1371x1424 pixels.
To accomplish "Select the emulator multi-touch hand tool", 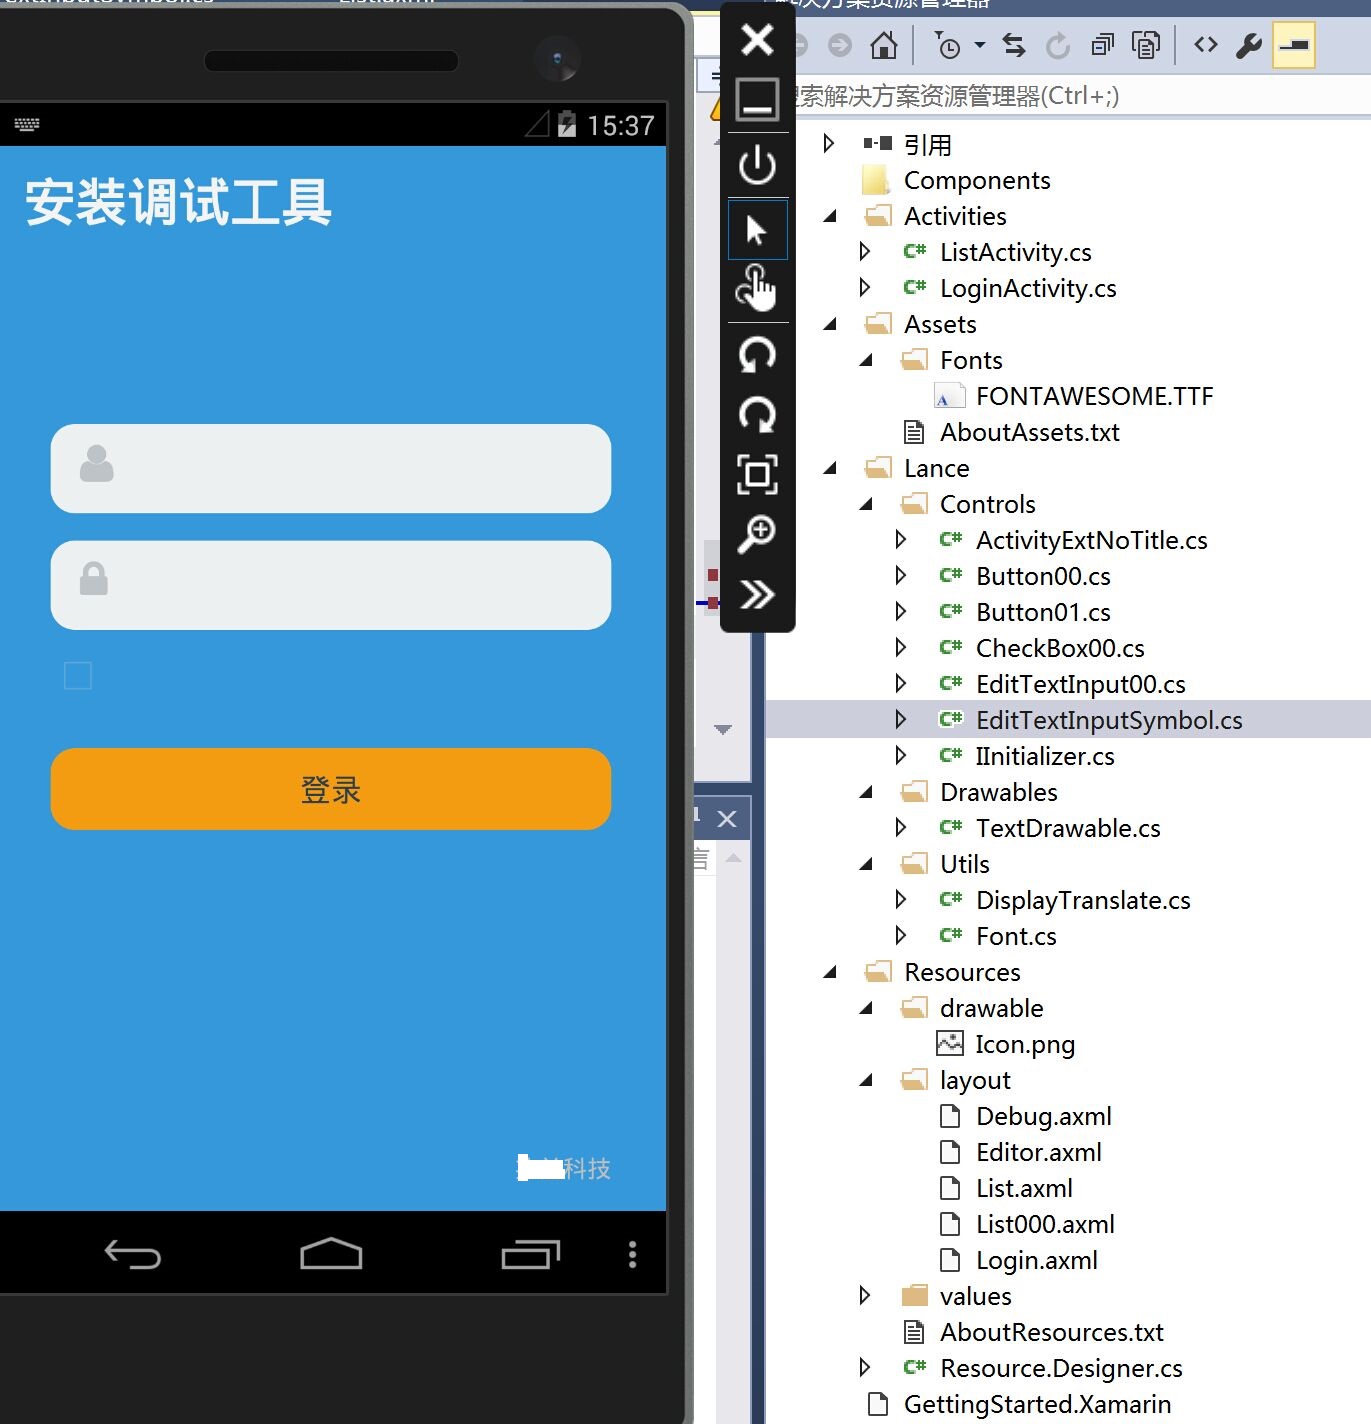I will coord(757,289).
